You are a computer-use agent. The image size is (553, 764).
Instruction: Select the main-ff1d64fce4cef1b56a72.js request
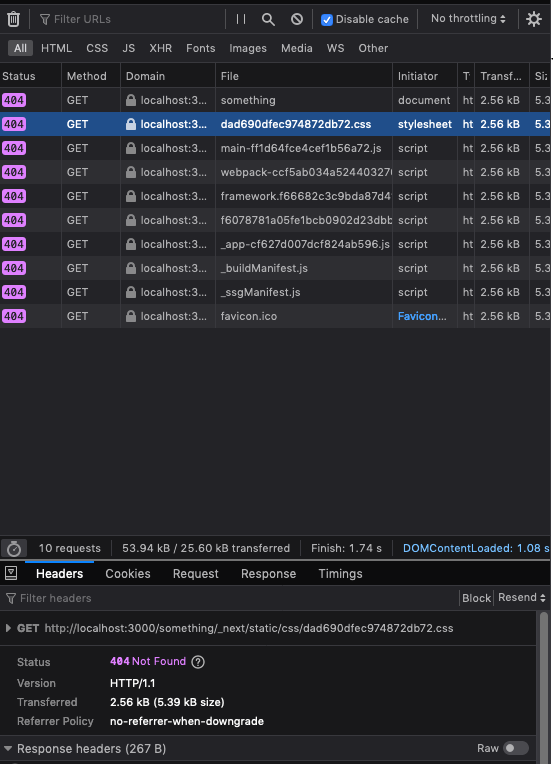point(275,148)
